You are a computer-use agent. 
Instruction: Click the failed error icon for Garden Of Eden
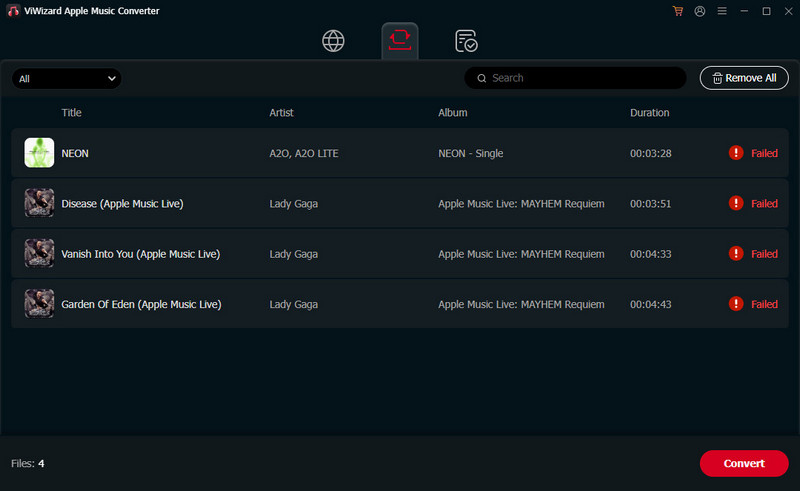coord(736,304)
